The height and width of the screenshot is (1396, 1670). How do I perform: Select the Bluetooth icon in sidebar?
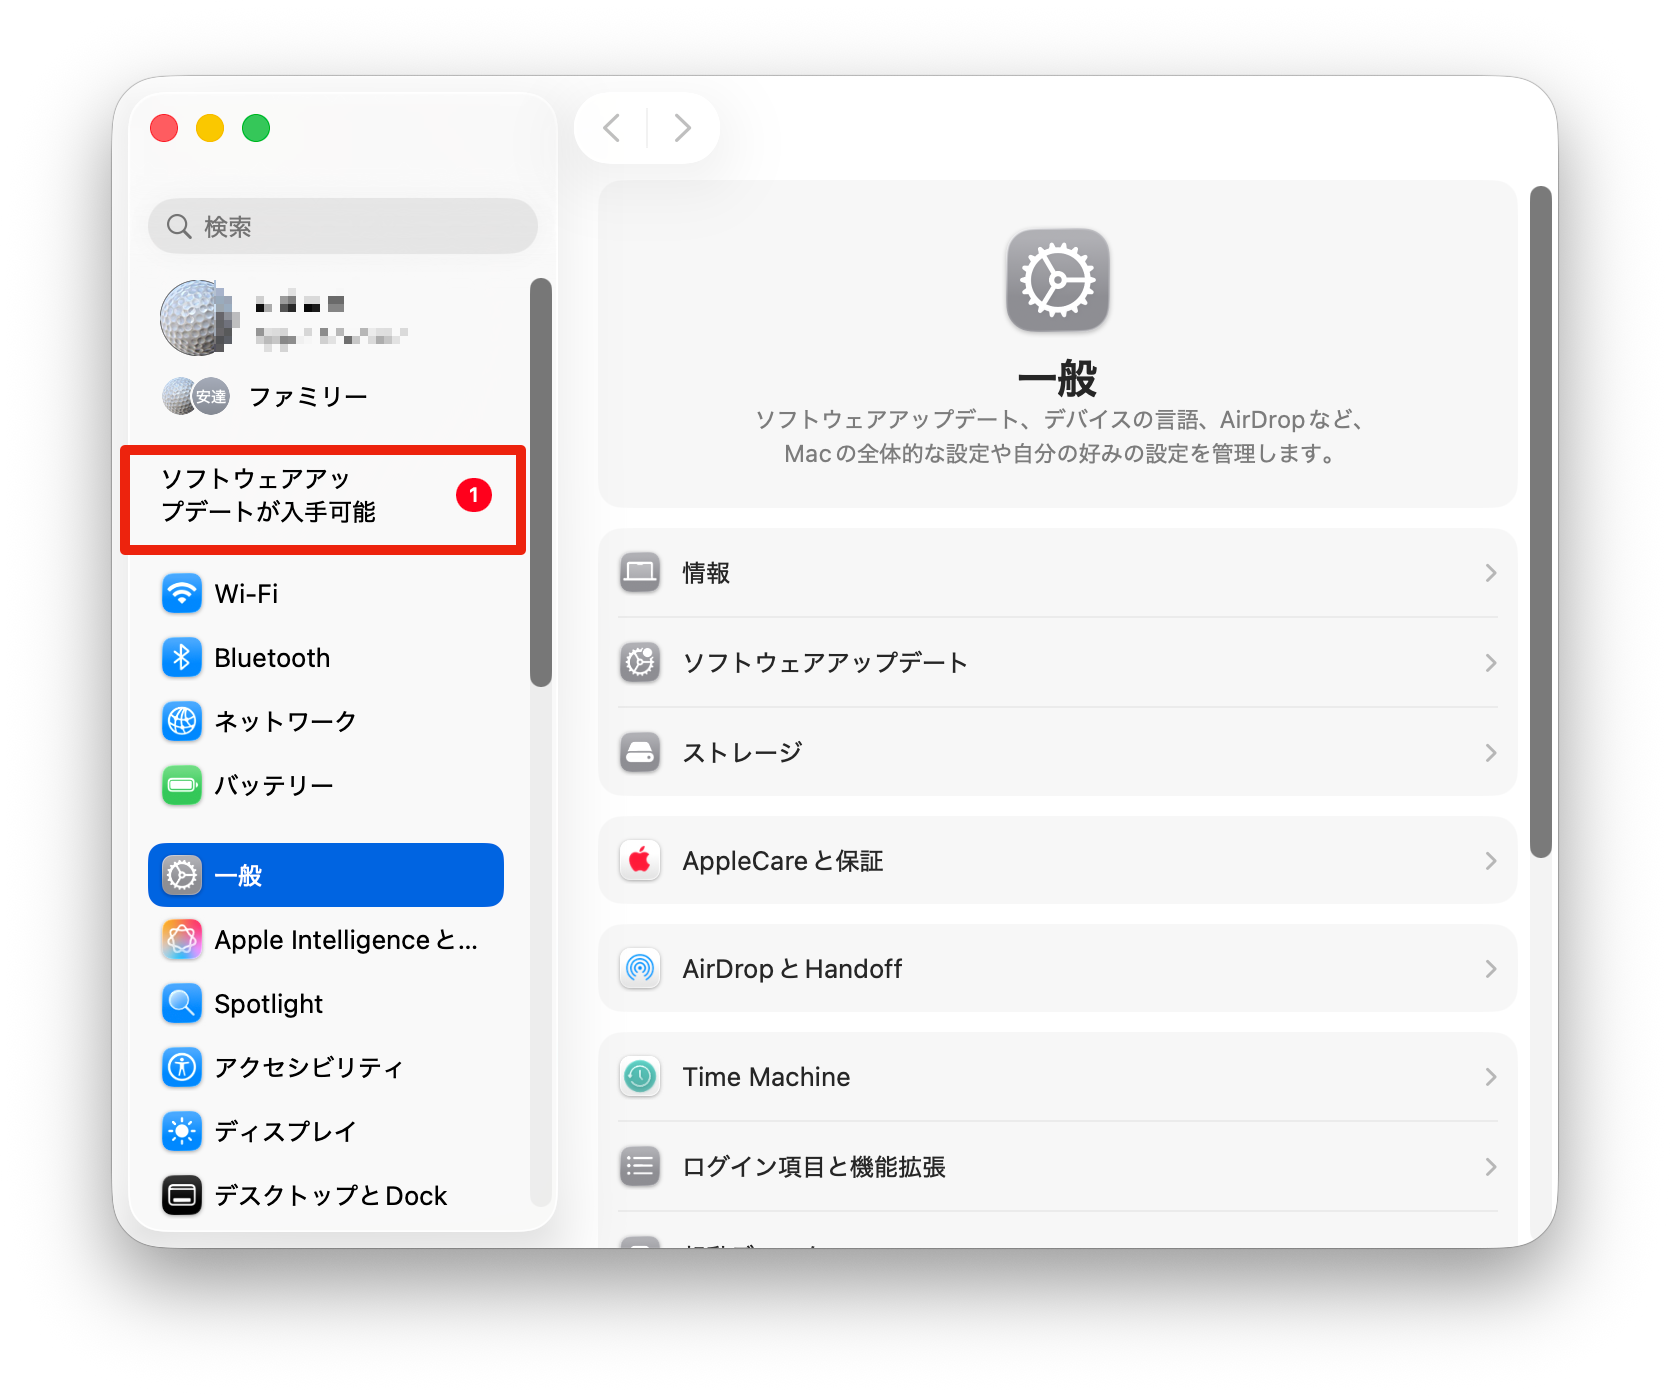(x=182, y=658)
